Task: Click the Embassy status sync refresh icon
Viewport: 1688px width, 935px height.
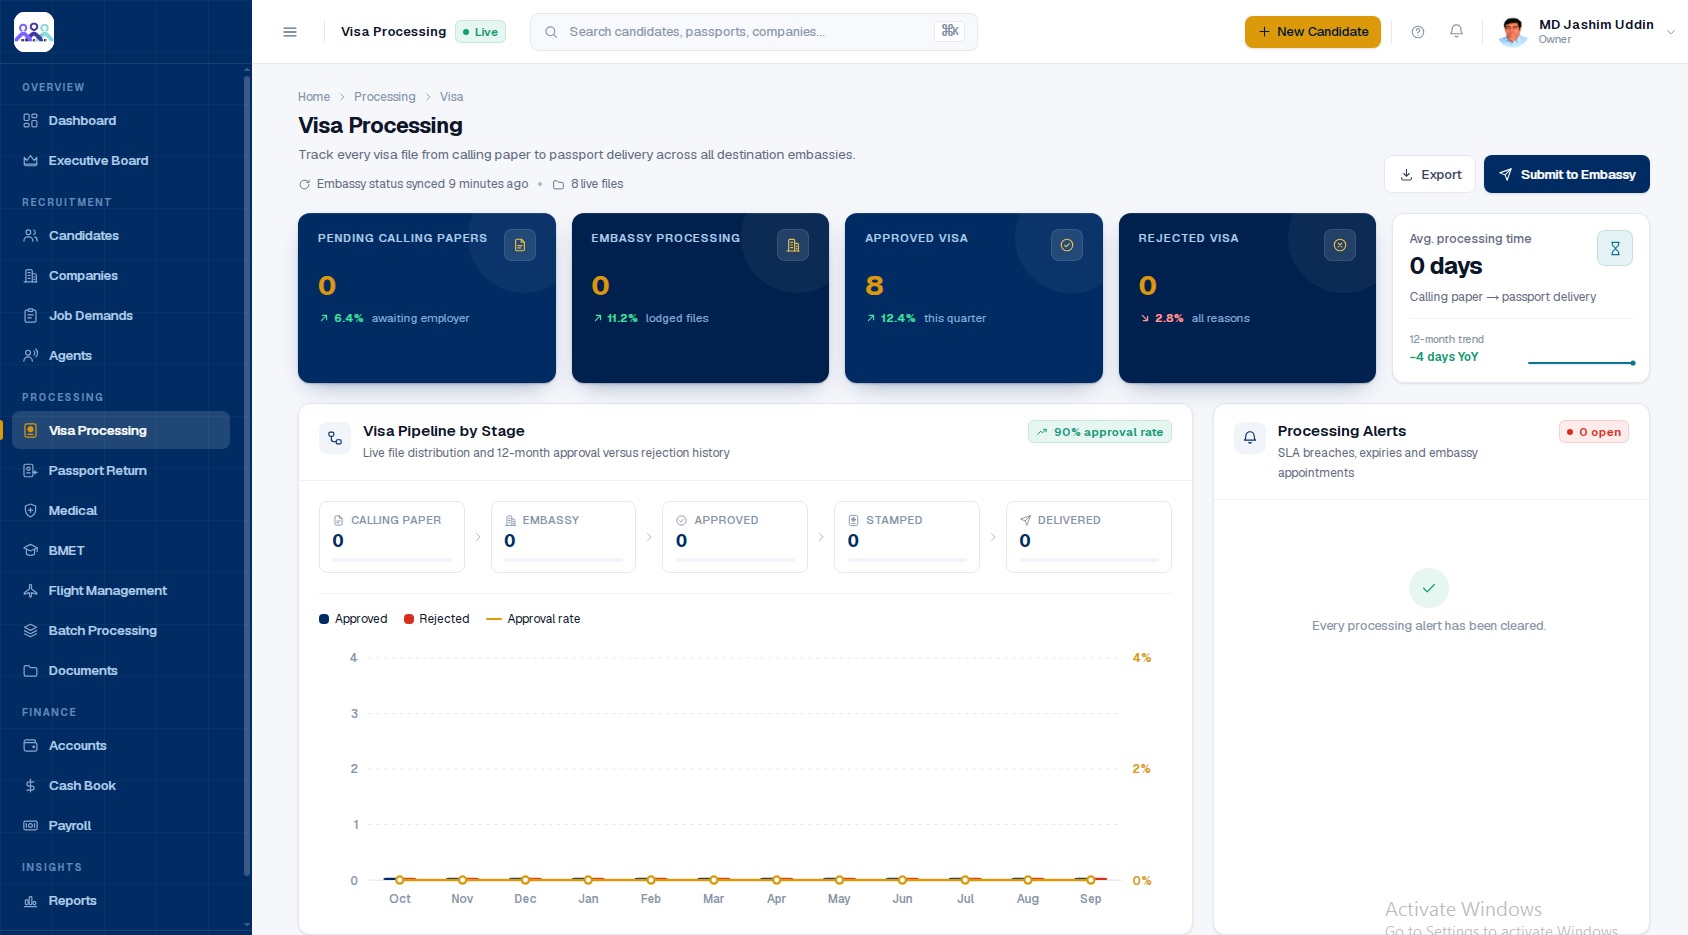Action: coord(305,184)
